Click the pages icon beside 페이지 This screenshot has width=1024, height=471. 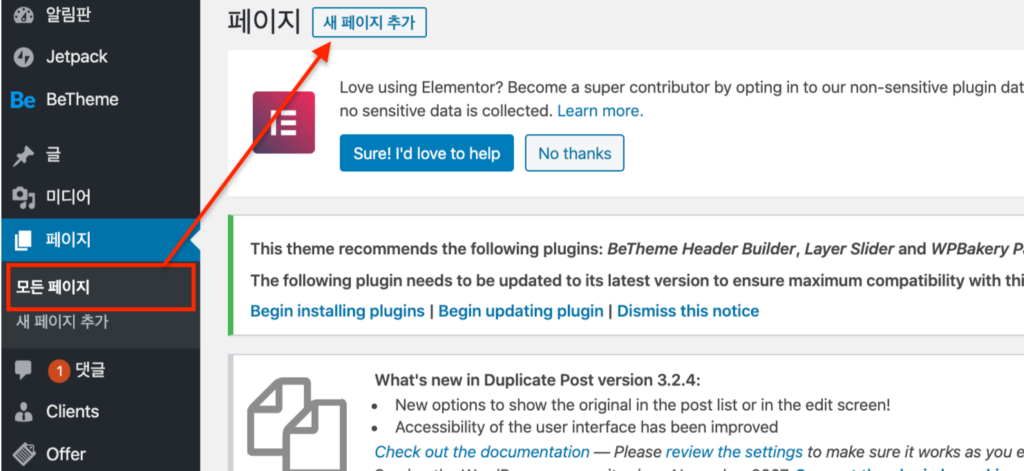(22, 240)
